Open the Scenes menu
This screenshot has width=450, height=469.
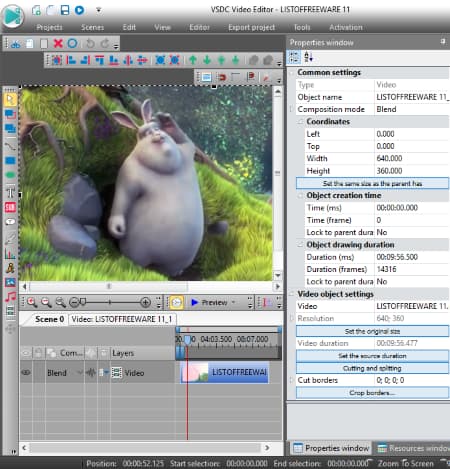tap(92, 27)
